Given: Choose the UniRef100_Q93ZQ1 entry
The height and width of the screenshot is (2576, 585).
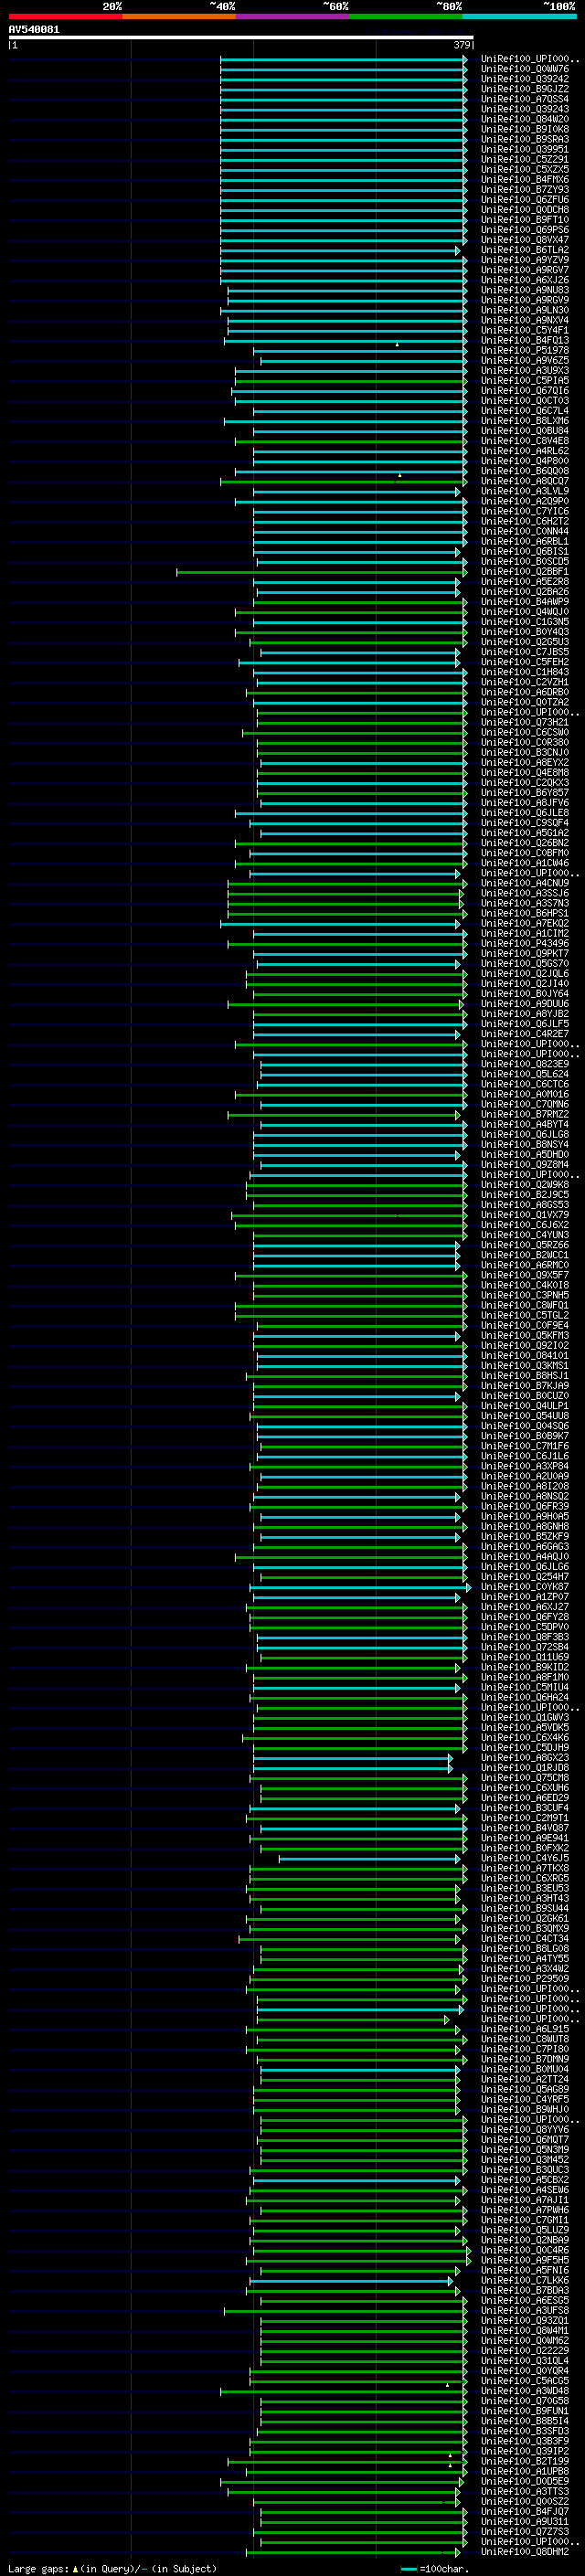Looking at the screenshot, I should tap(524, 2320).
